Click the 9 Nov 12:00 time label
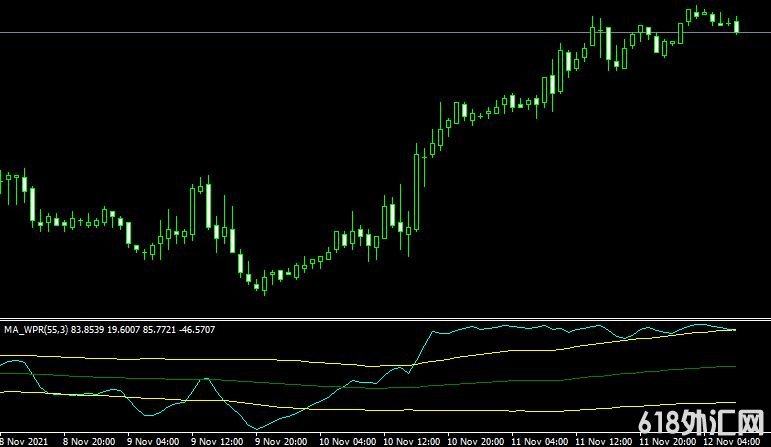 tap(217, 441)
